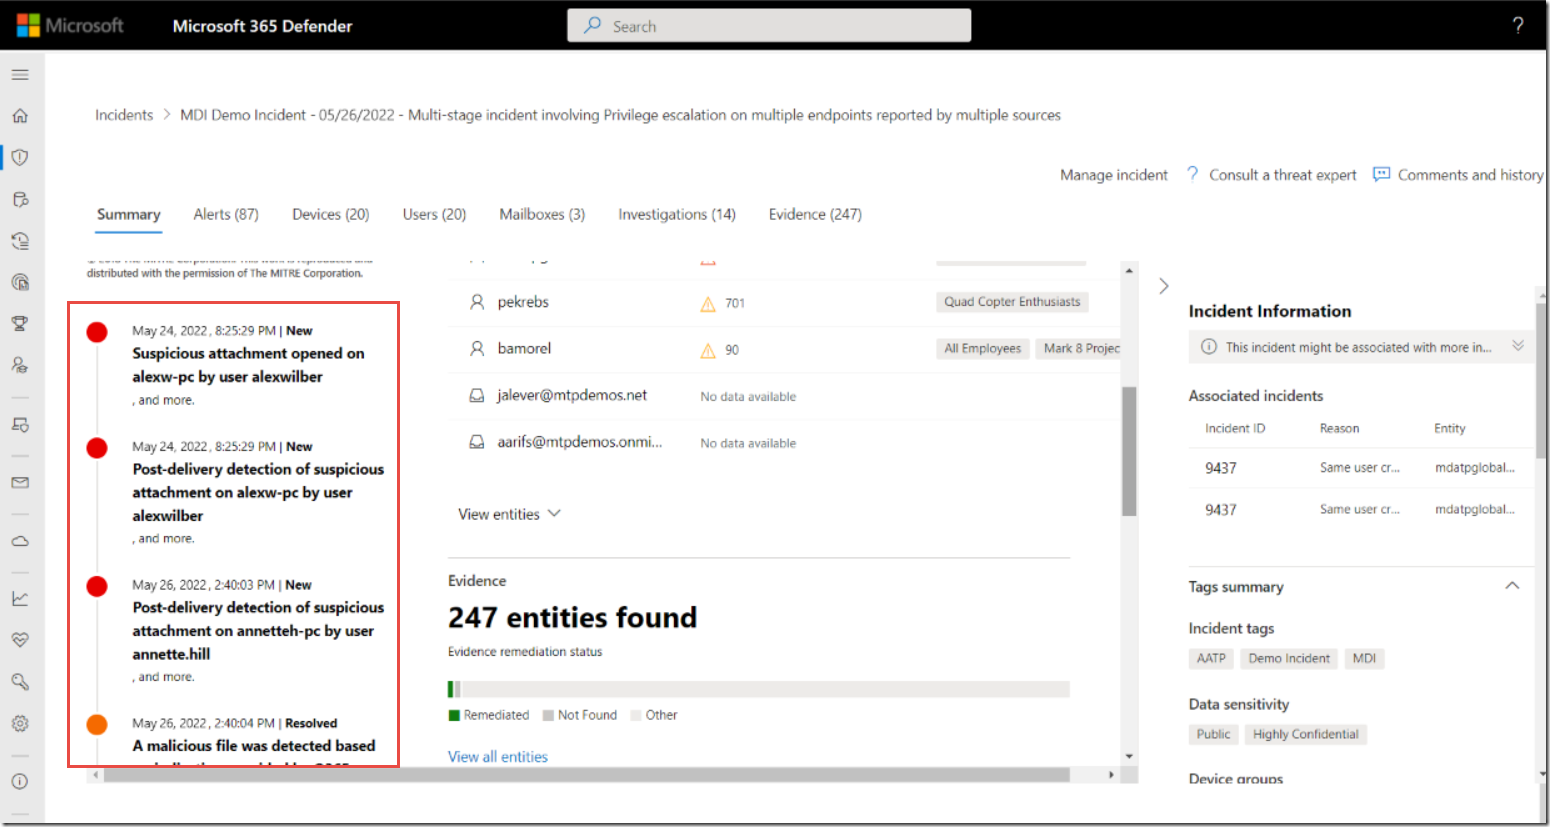Screen dimensions: 1550x827
Task: Click Public data sensitivity tag
Action: point(1213,734)
